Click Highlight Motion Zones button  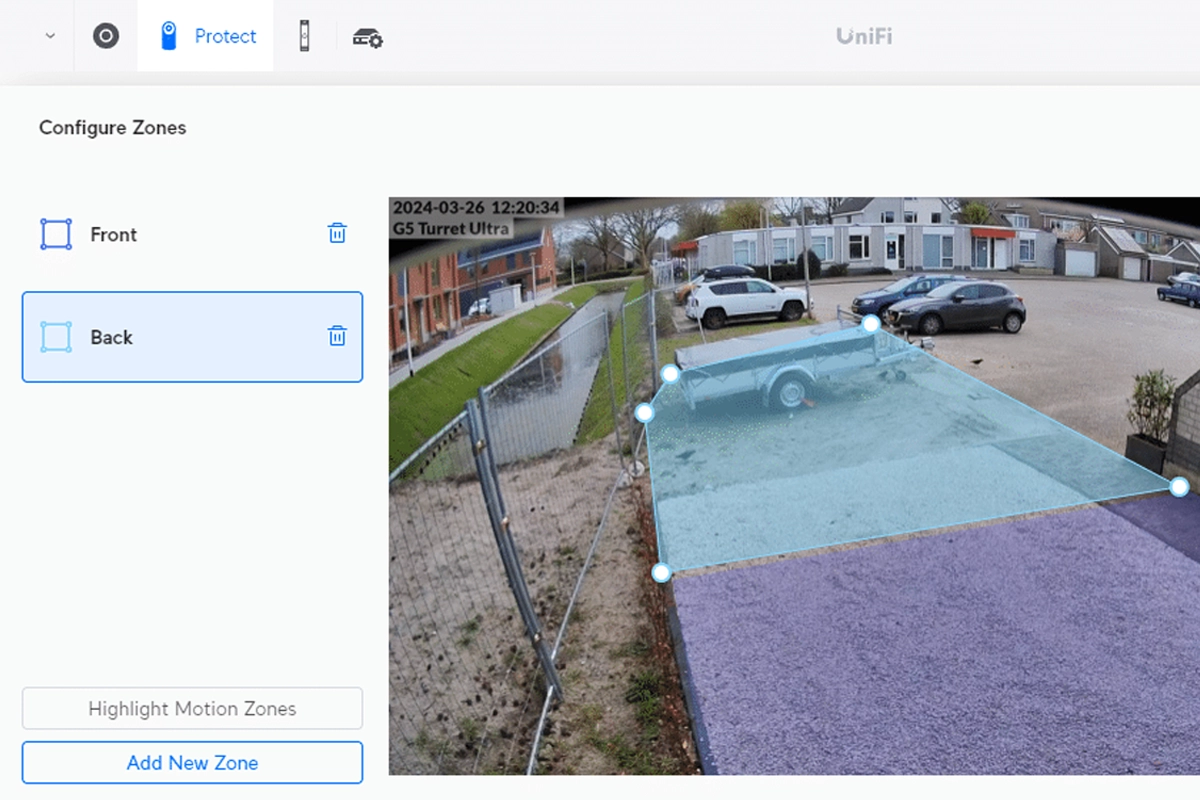(192, 708)
